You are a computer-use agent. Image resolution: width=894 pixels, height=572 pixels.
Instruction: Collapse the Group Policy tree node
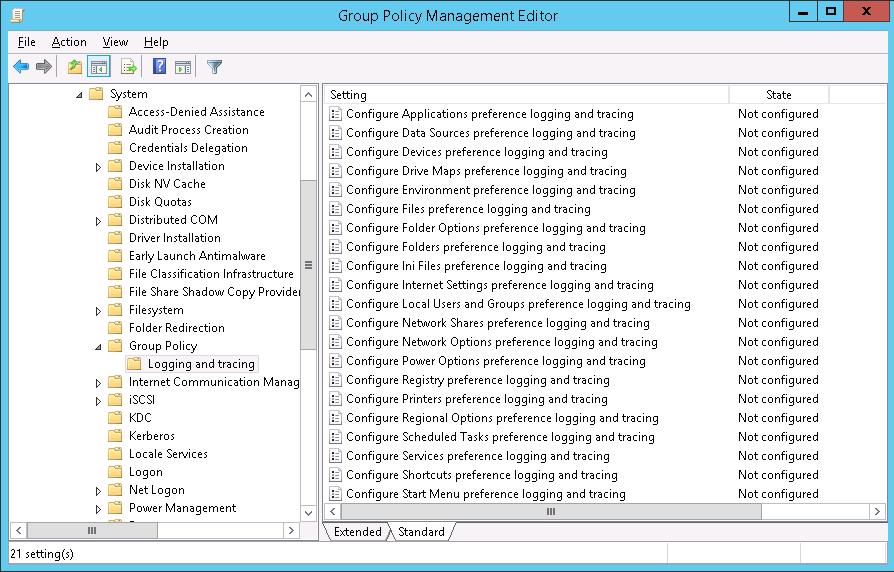(x=99, y=347)
